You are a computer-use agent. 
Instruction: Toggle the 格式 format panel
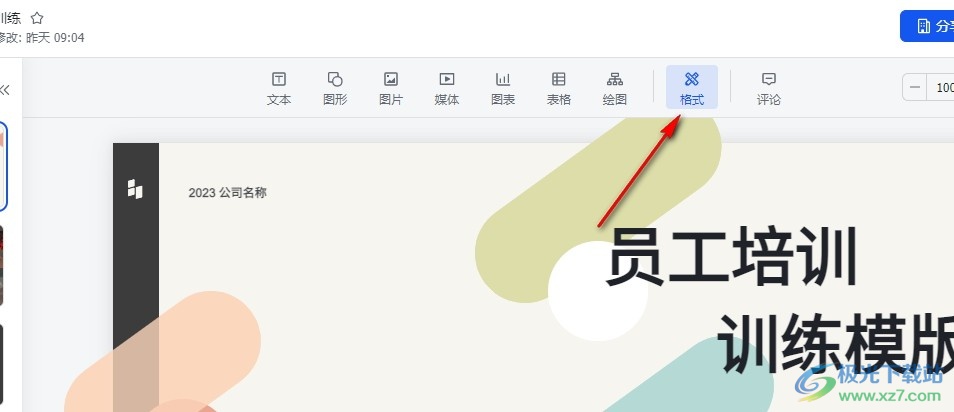tap(692, 88)
